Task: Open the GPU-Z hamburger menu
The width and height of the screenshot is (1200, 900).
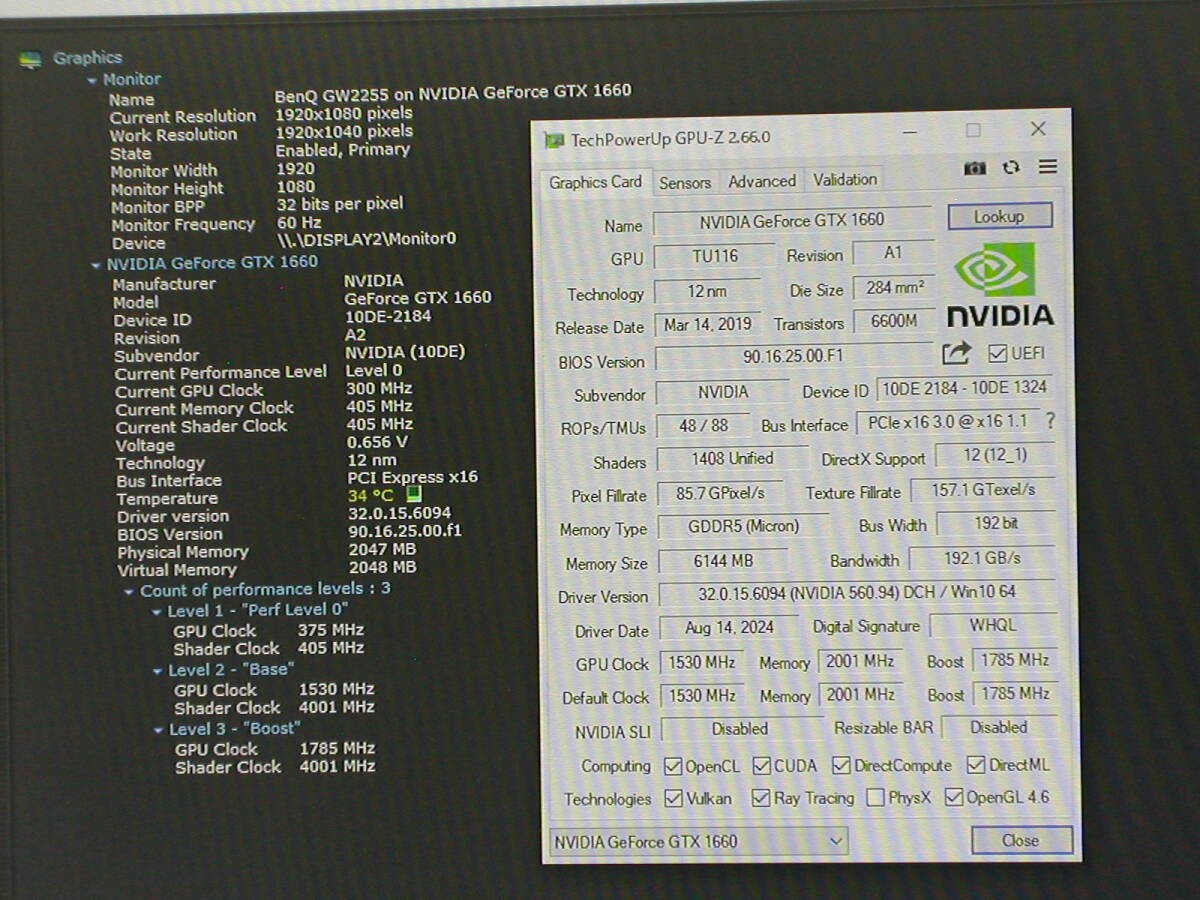Action: coord(1047,167)
